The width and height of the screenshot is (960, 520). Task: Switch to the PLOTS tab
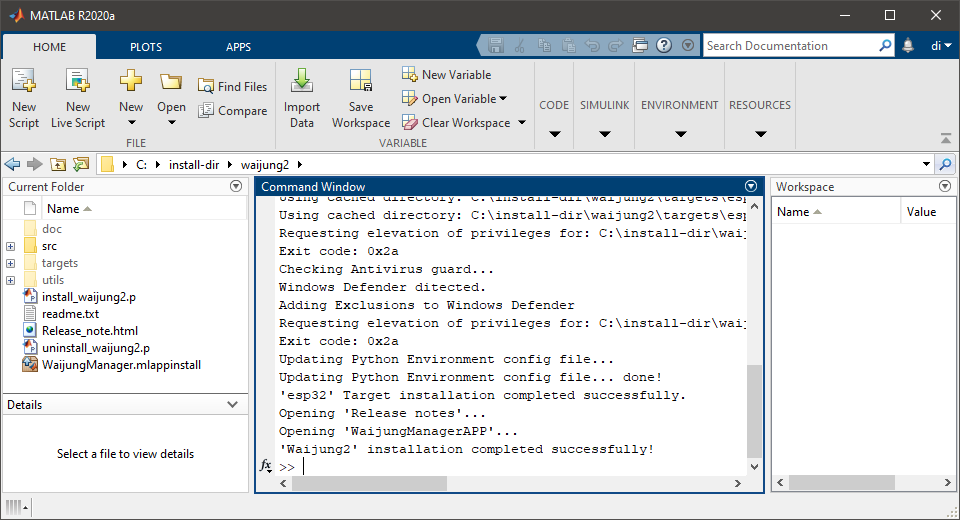(146, 47)
